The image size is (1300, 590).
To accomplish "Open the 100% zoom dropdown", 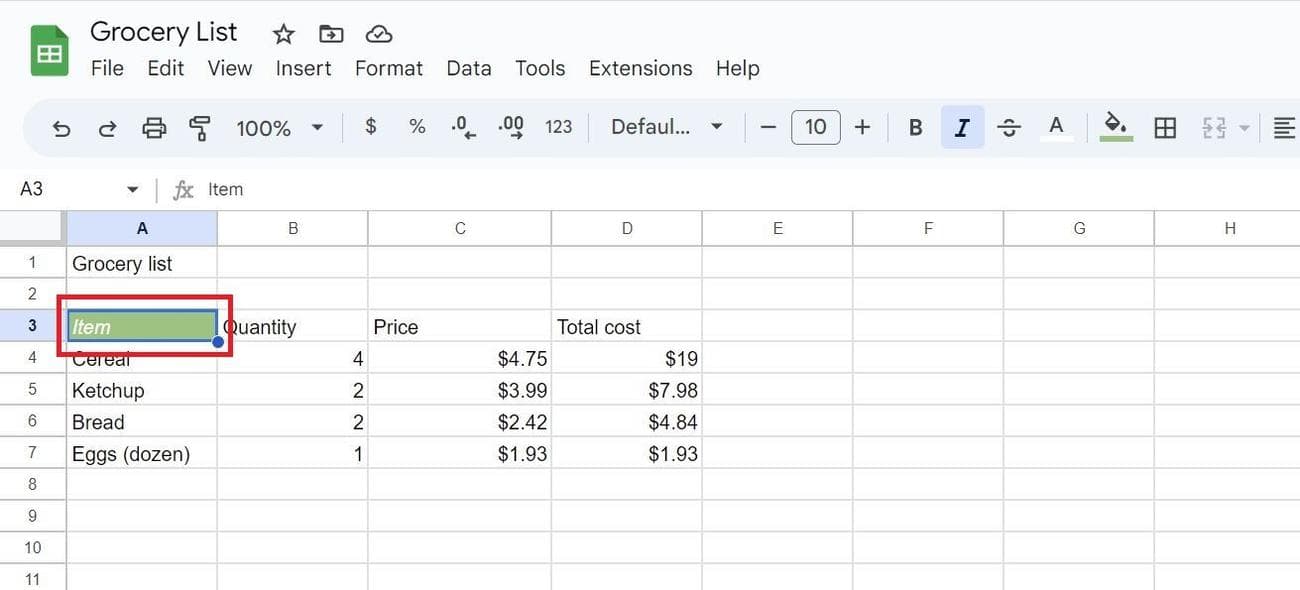I will (279, 128).
